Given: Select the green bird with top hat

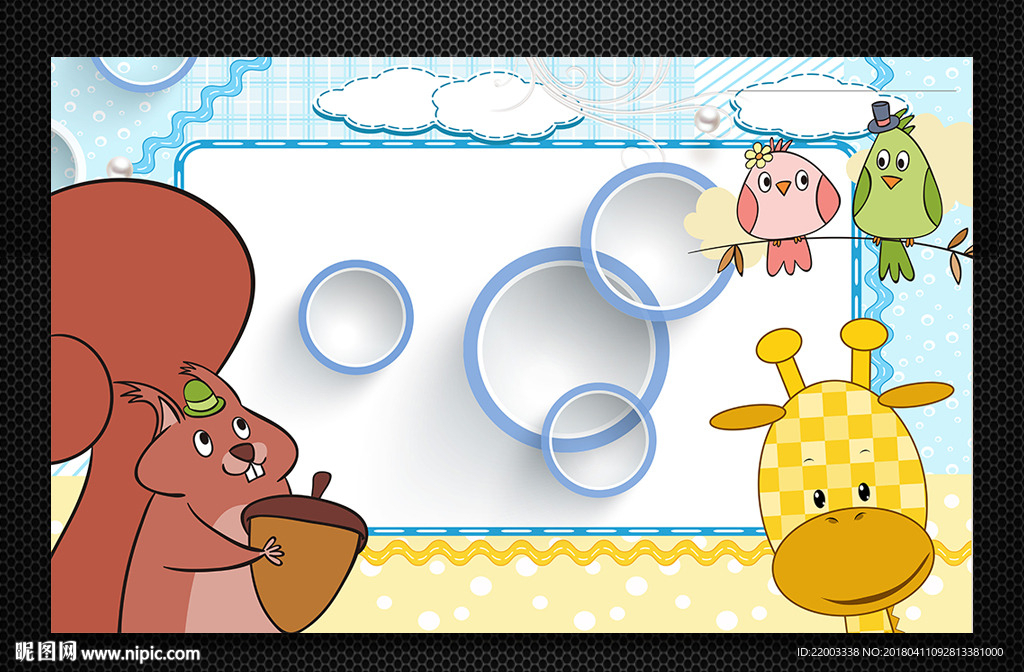Looking at the screenshot, I should [x=897, y=191].
